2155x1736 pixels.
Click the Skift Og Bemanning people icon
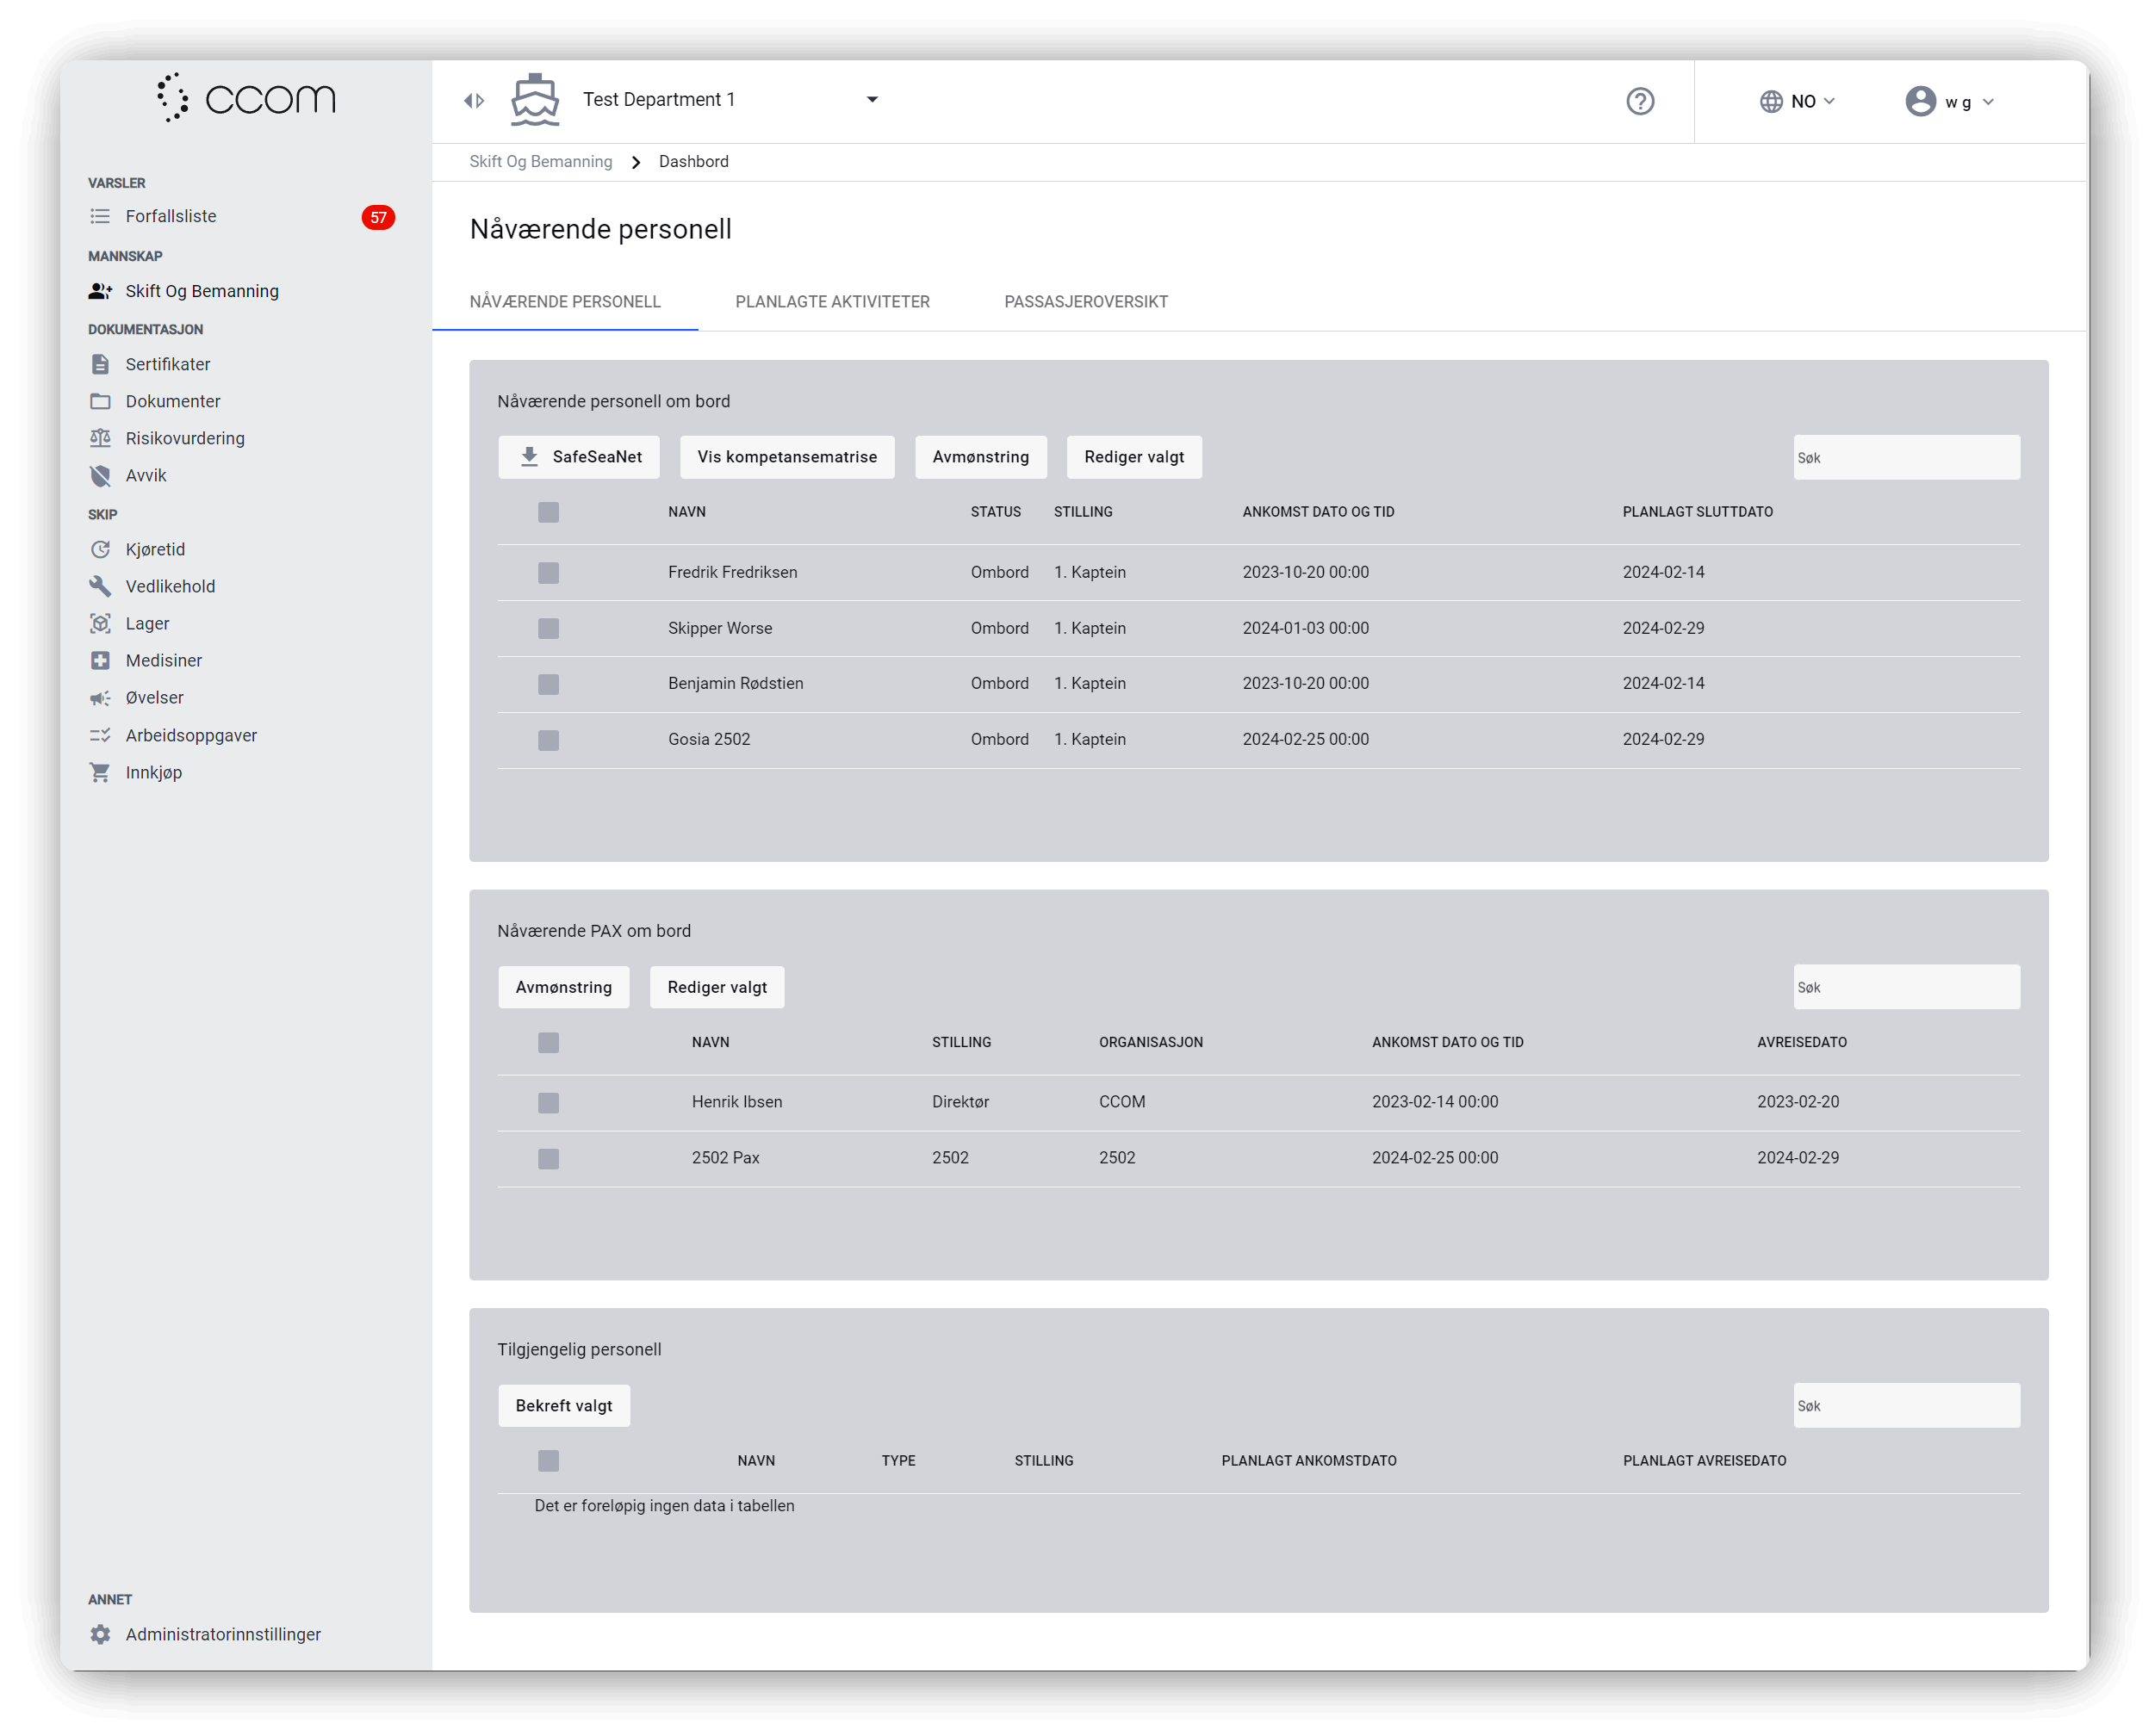pos(100,291)
